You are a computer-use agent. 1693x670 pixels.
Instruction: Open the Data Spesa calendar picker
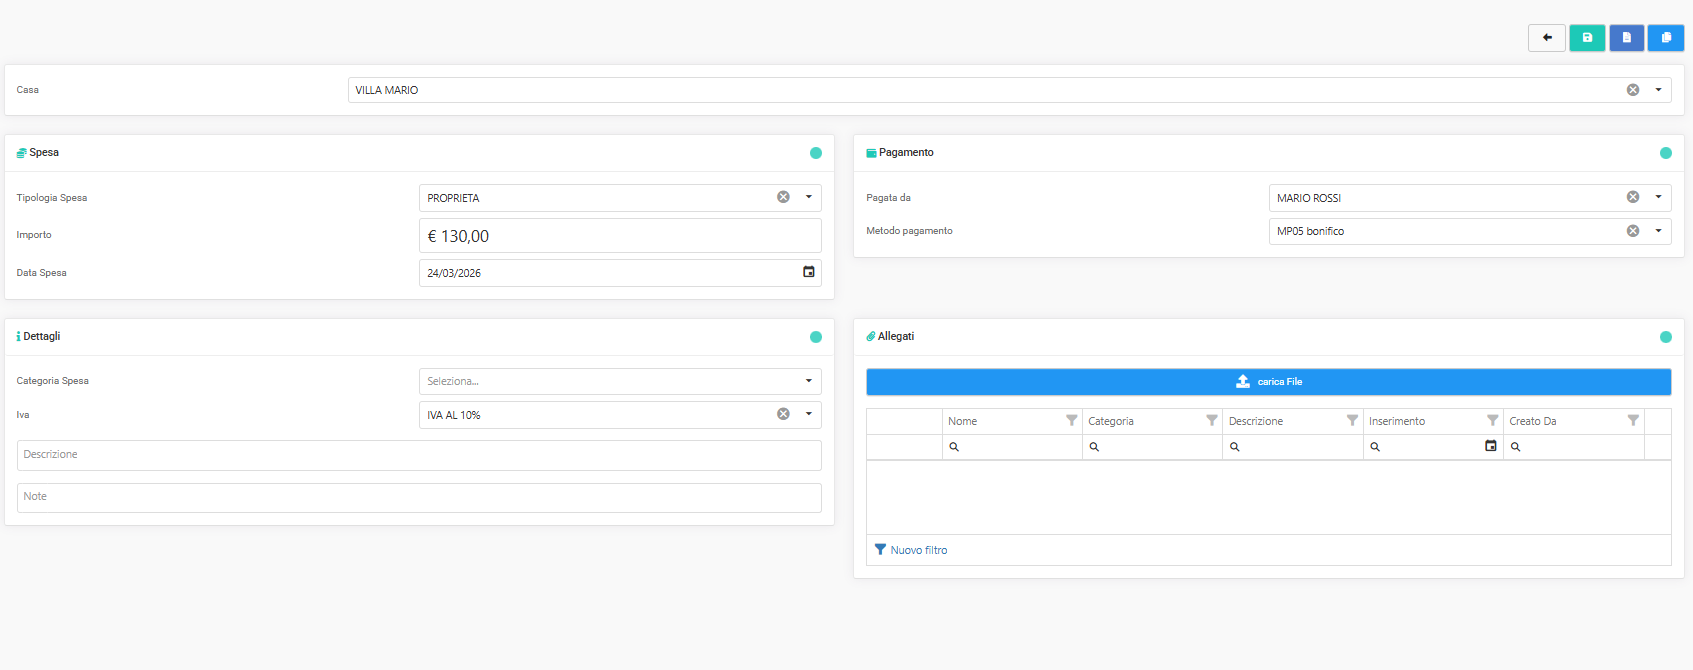tap(808, 272)
